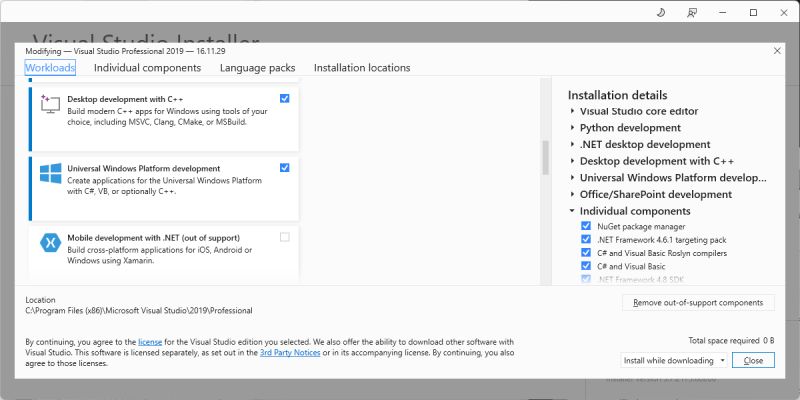800x400 pixels.
Task: Uncheck Desktop development with C++ workload
Action: click(285, 98)
